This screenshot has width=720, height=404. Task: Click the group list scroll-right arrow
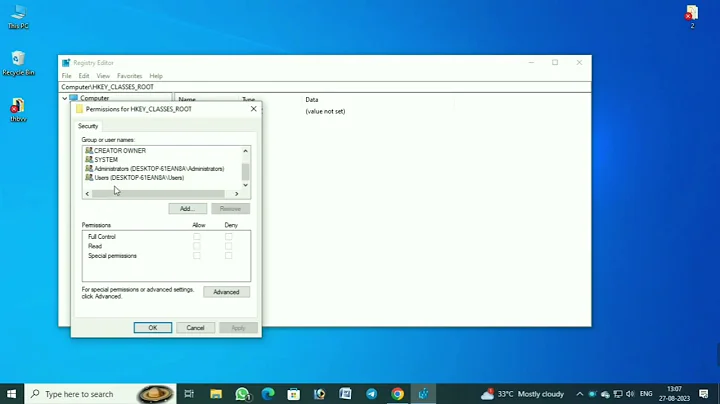pyautogui.click(x=236, y=194)
